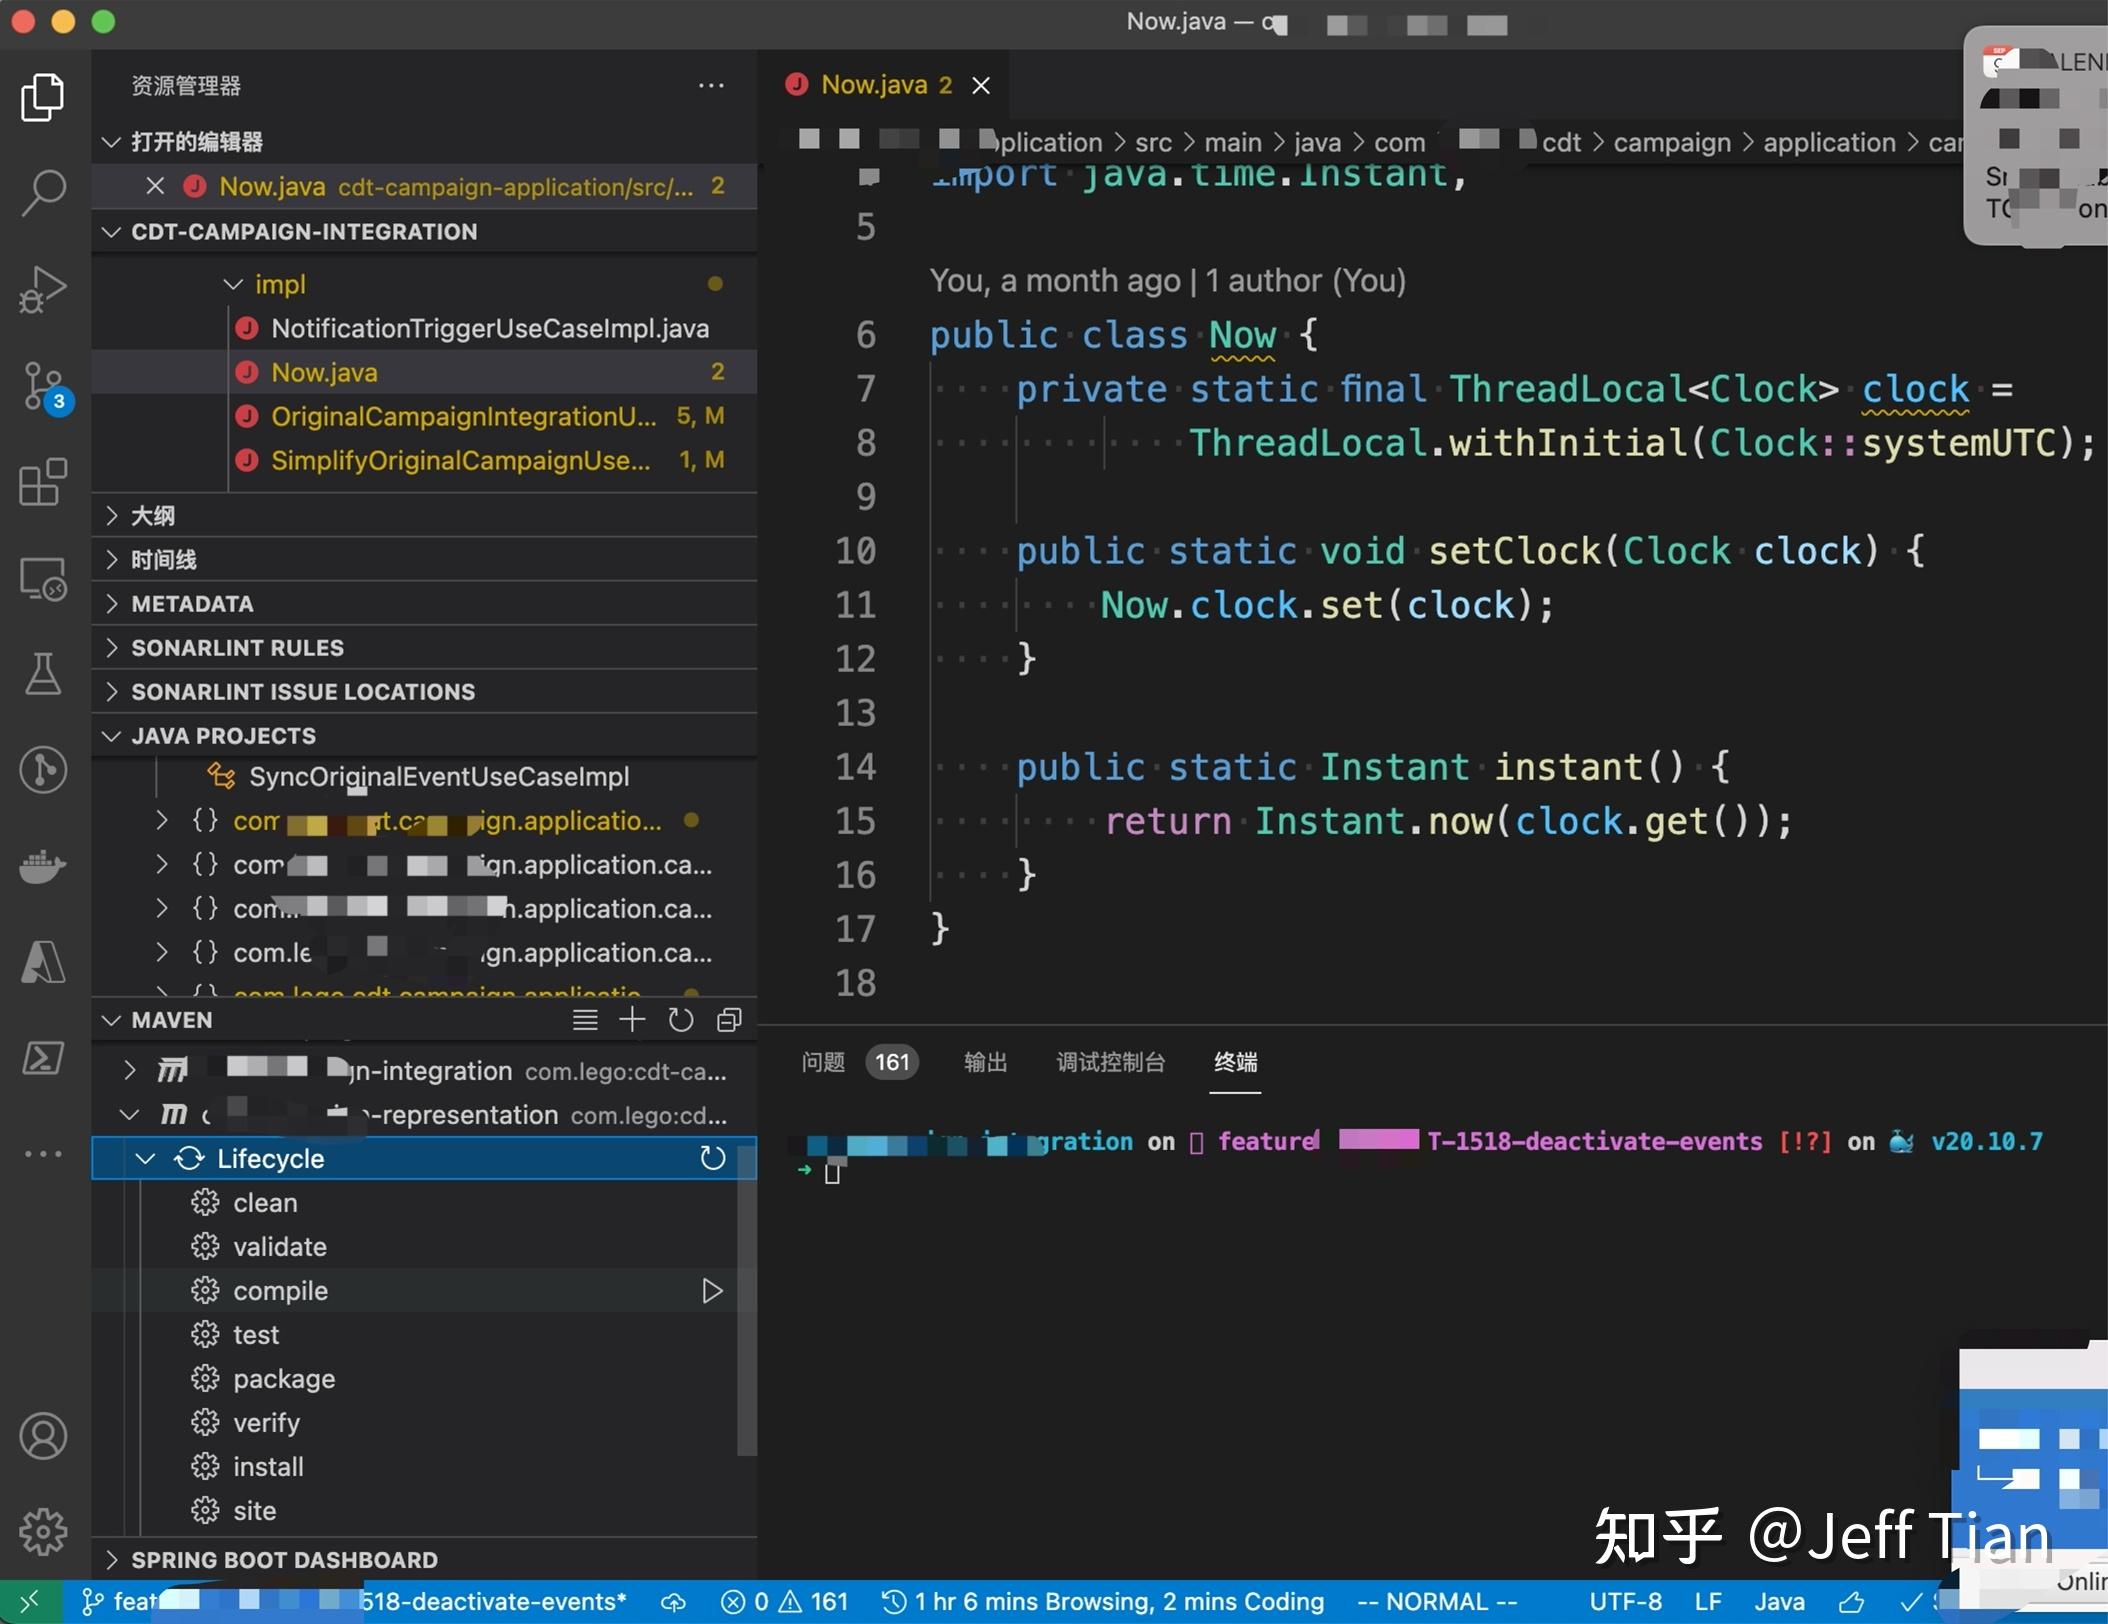Open Source Control view with badge 3
2108x1624 pixels.
(43, 386)
